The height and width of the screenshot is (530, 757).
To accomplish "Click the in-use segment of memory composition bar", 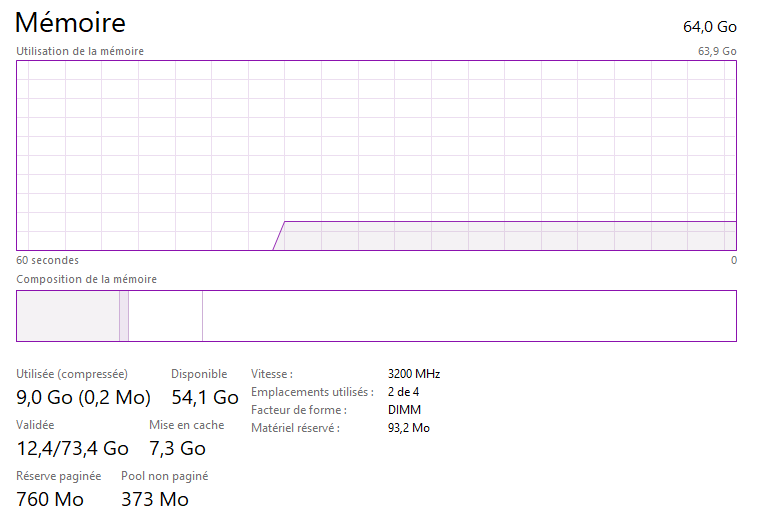I will [x=68, y=316].
